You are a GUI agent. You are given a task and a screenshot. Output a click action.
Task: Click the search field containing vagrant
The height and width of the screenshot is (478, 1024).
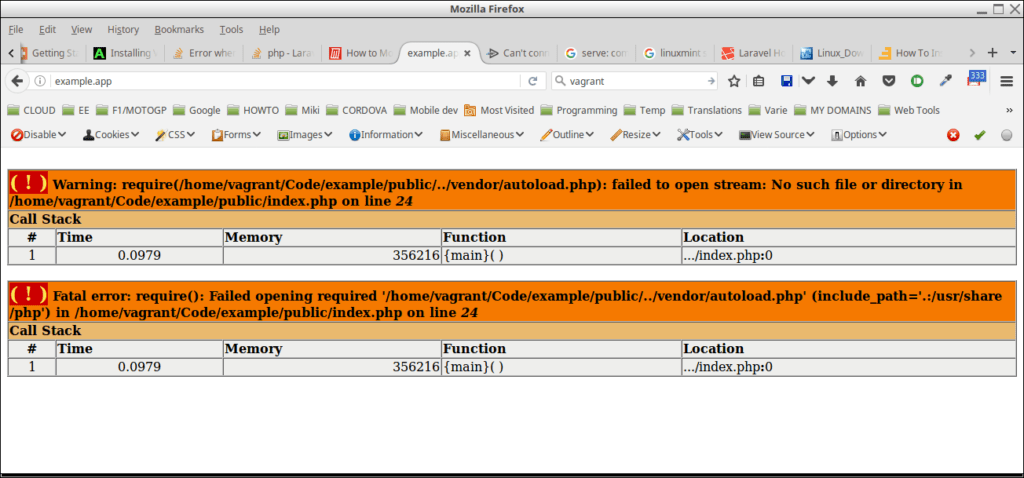coord(632,81)
